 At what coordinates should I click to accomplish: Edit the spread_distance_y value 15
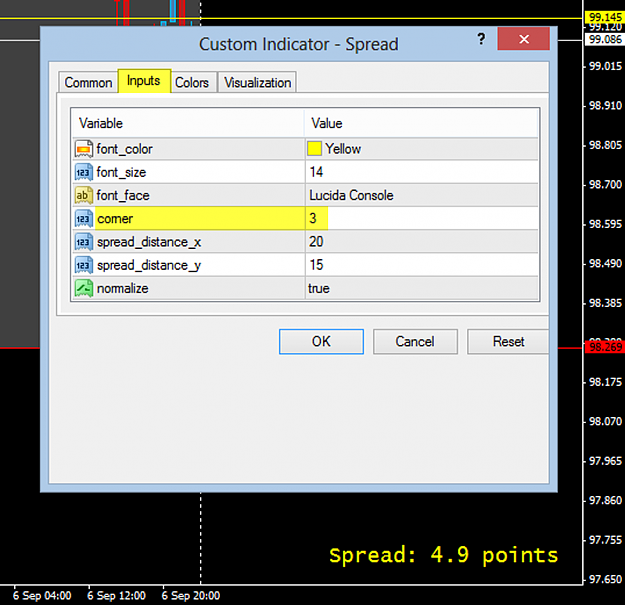tap(316, 265)
